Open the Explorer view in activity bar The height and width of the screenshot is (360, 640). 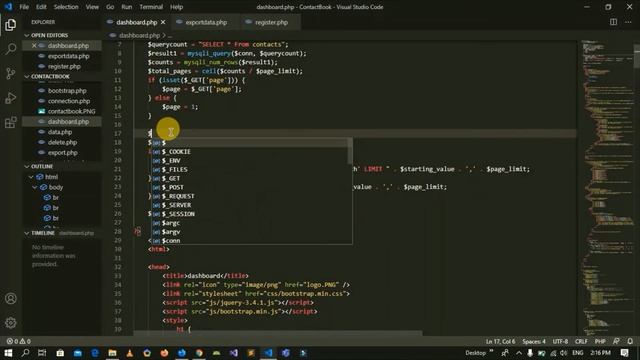coord(11,25)
